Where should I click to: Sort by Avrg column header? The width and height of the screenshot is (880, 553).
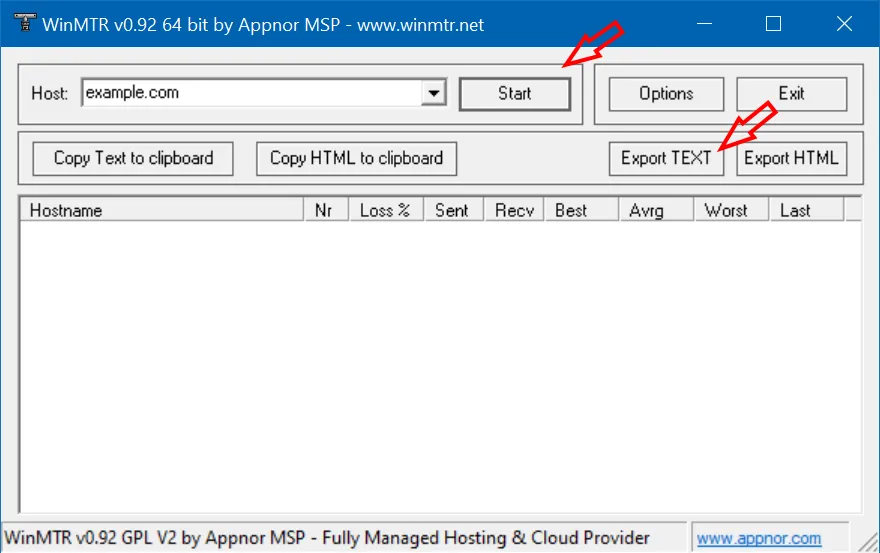click(657, 211)
